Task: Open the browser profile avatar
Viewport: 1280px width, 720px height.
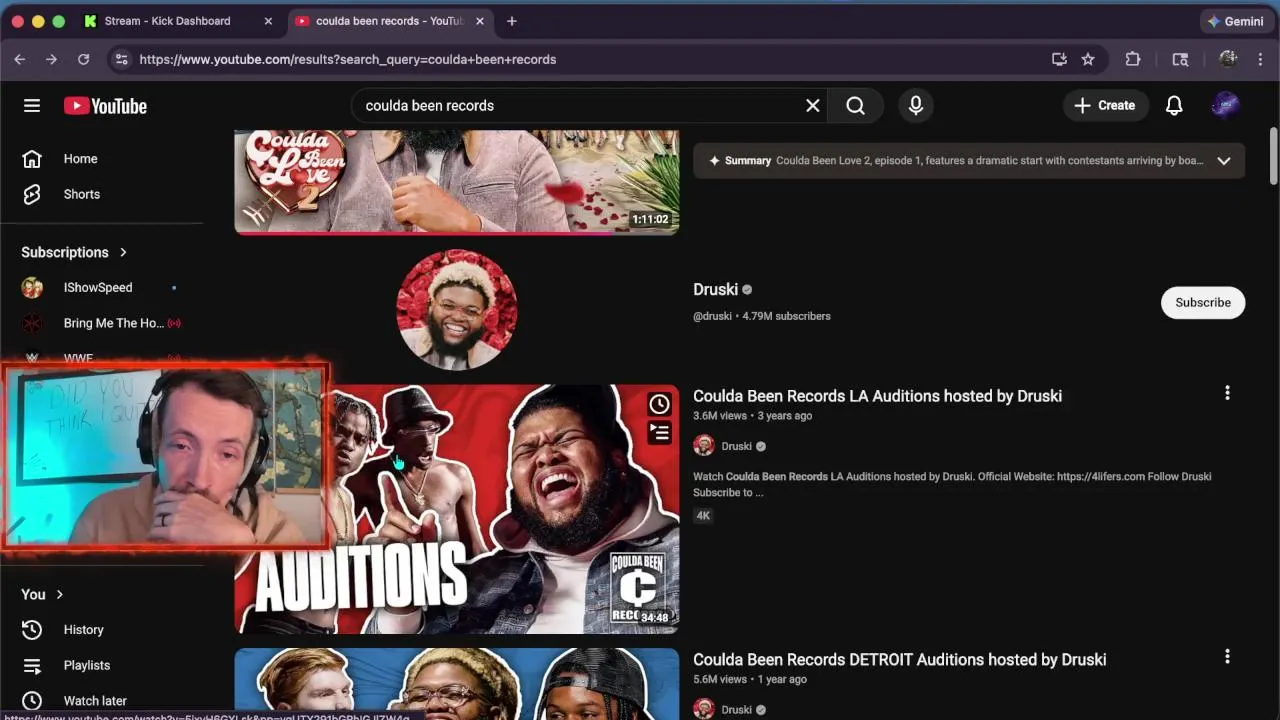Action: pyautogui.click(x=1228, y=59)
